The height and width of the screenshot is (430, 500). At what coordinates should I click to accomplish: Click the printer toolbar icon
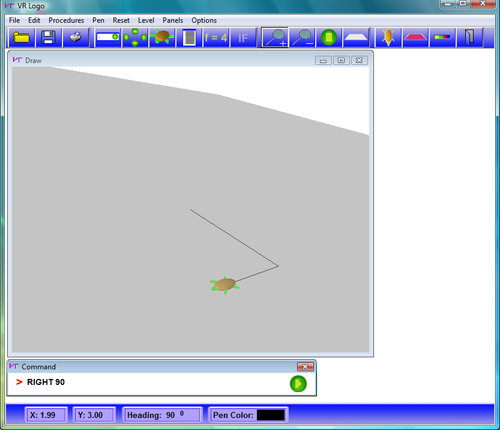pos(76,37)
